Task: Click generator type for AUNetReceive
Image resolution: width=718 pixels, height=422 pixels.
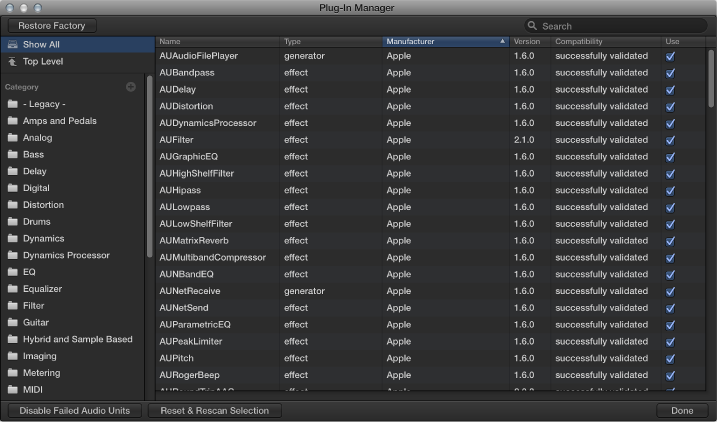Action: (304, 291)
